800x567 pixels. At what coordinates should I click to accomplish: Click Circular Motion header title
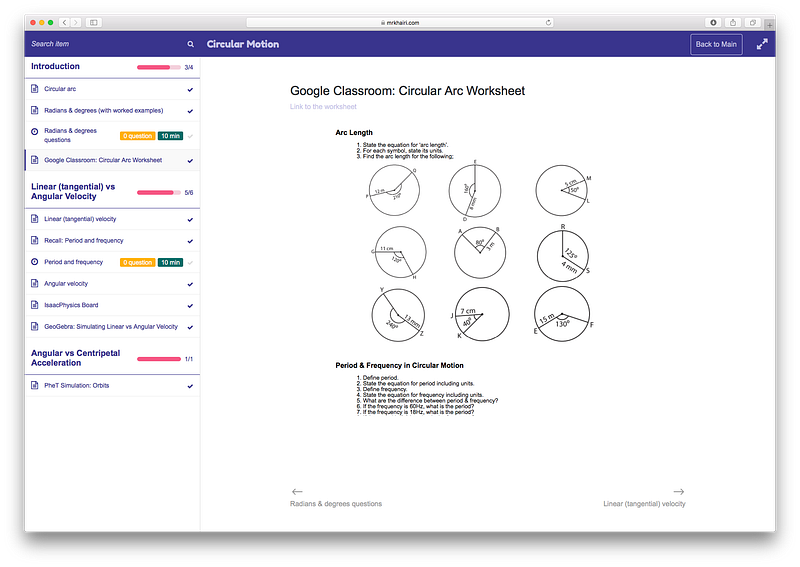243,44
